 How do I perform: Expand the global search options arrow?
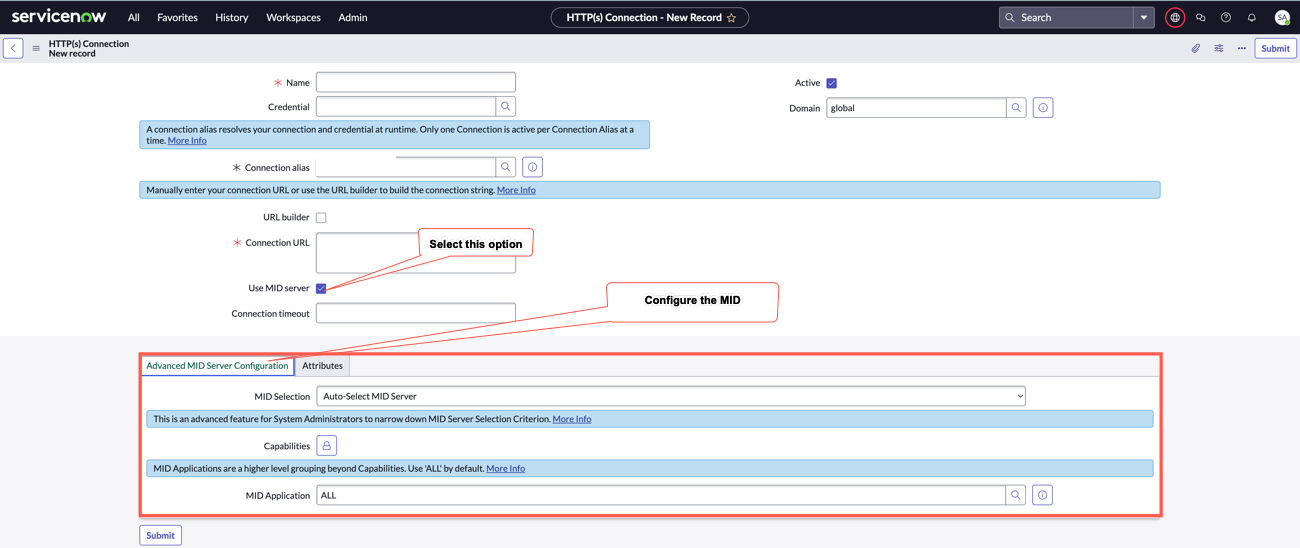click(x=1144, y=18)
